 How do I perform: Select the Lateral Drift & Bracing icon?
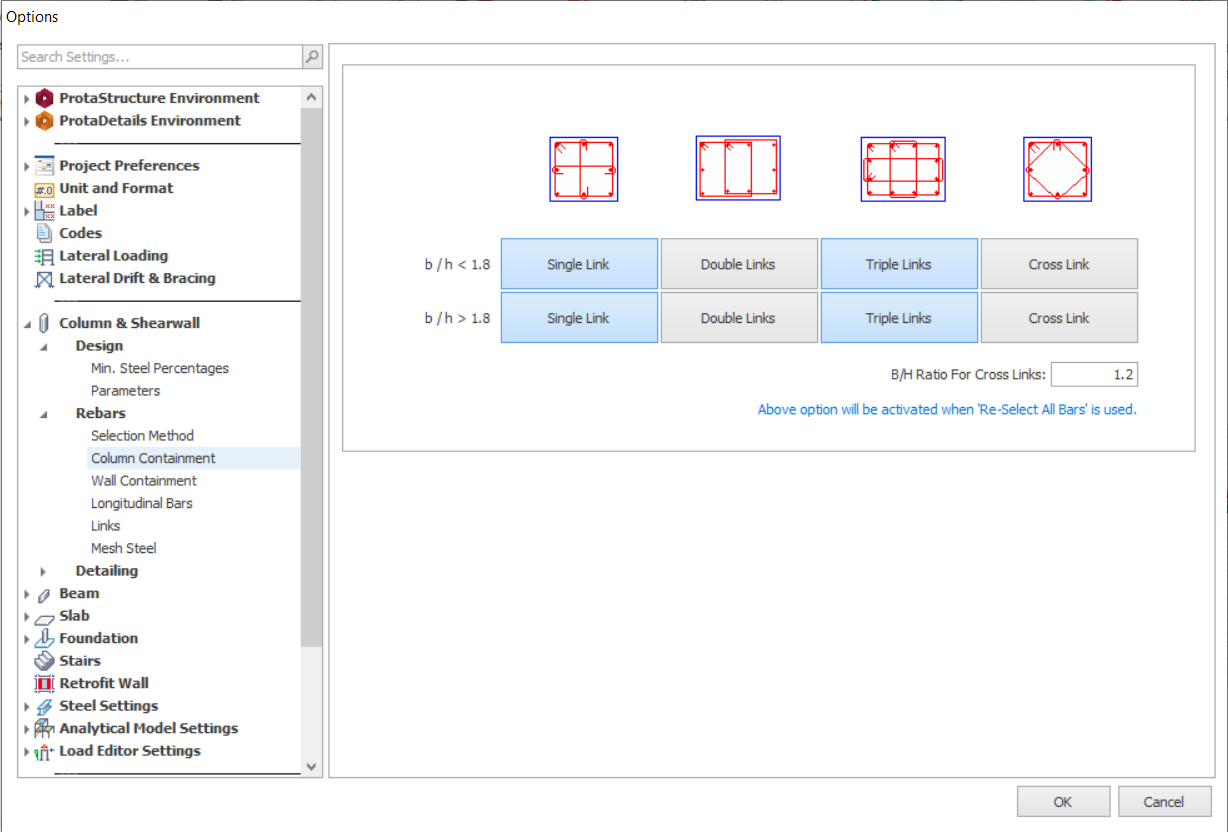(44, 279)
